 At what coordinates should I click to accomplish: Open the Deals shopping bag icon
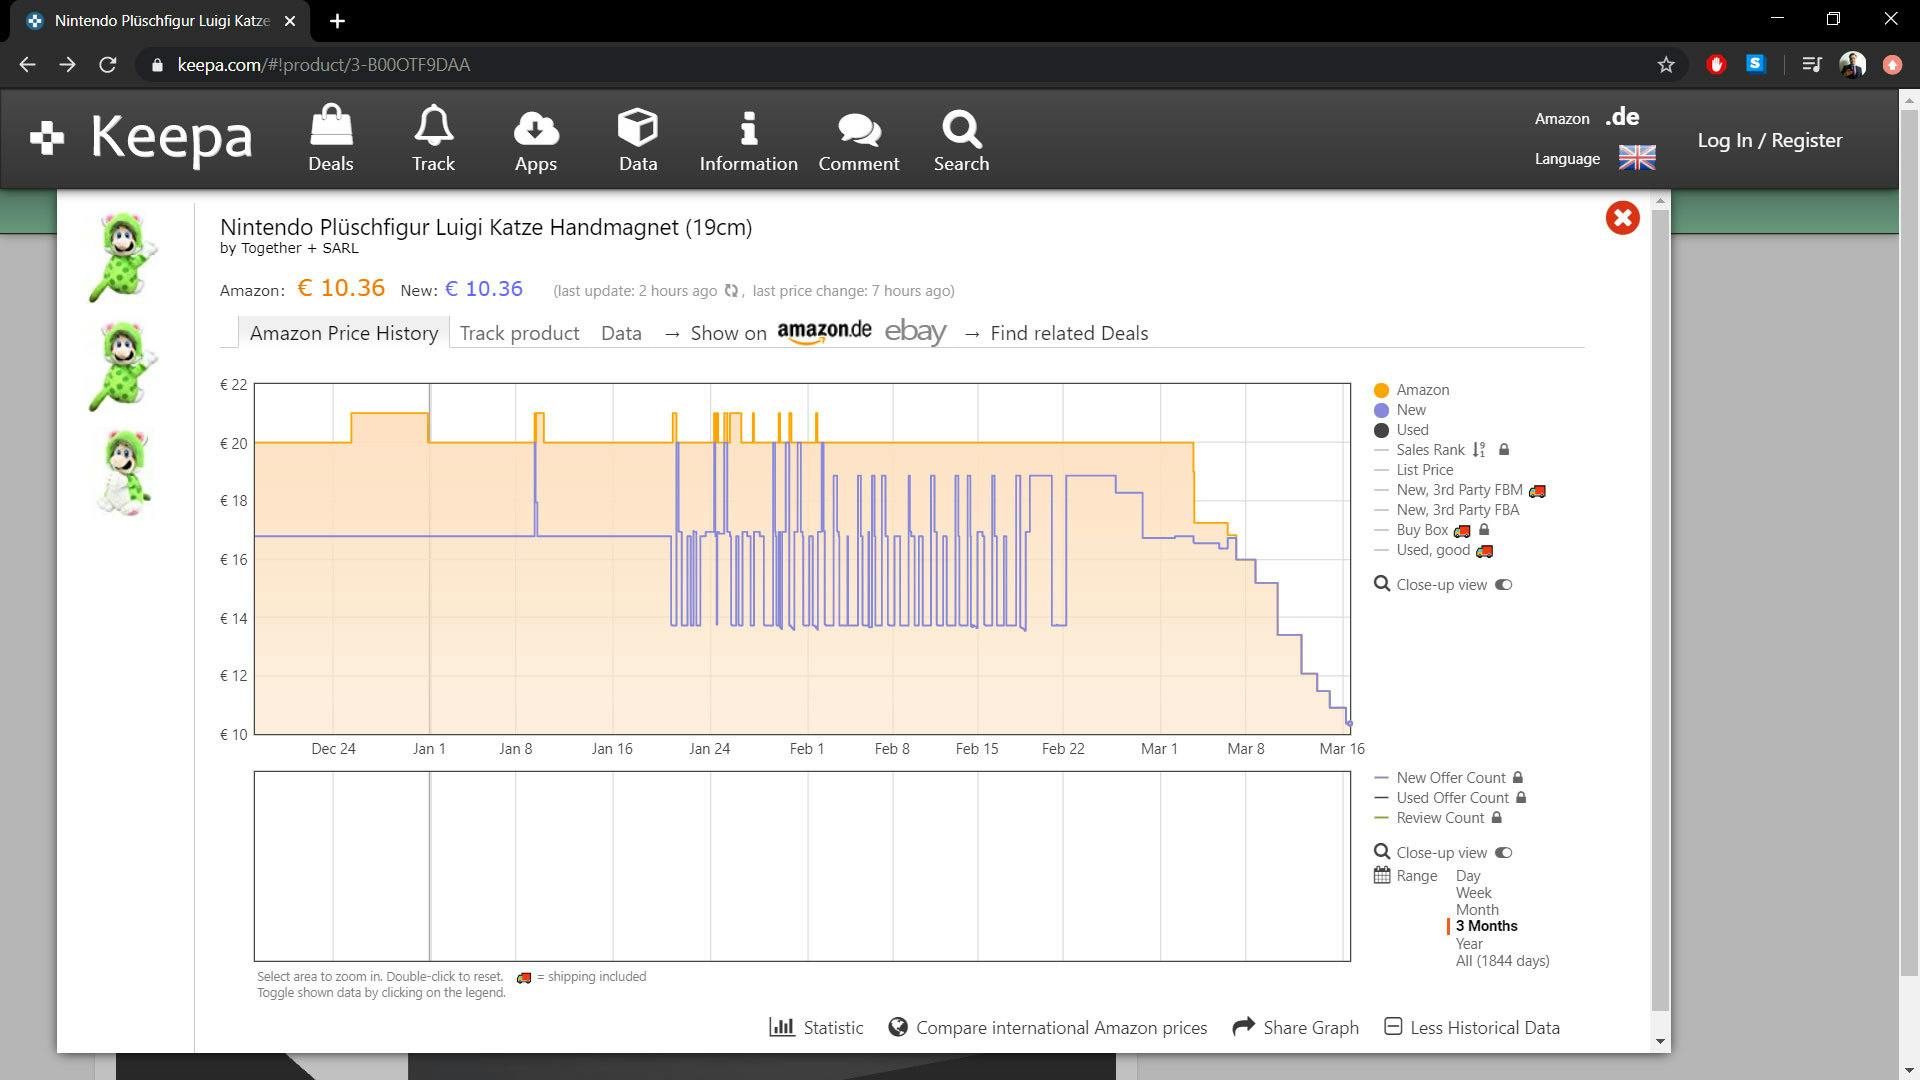click(330, 128)
